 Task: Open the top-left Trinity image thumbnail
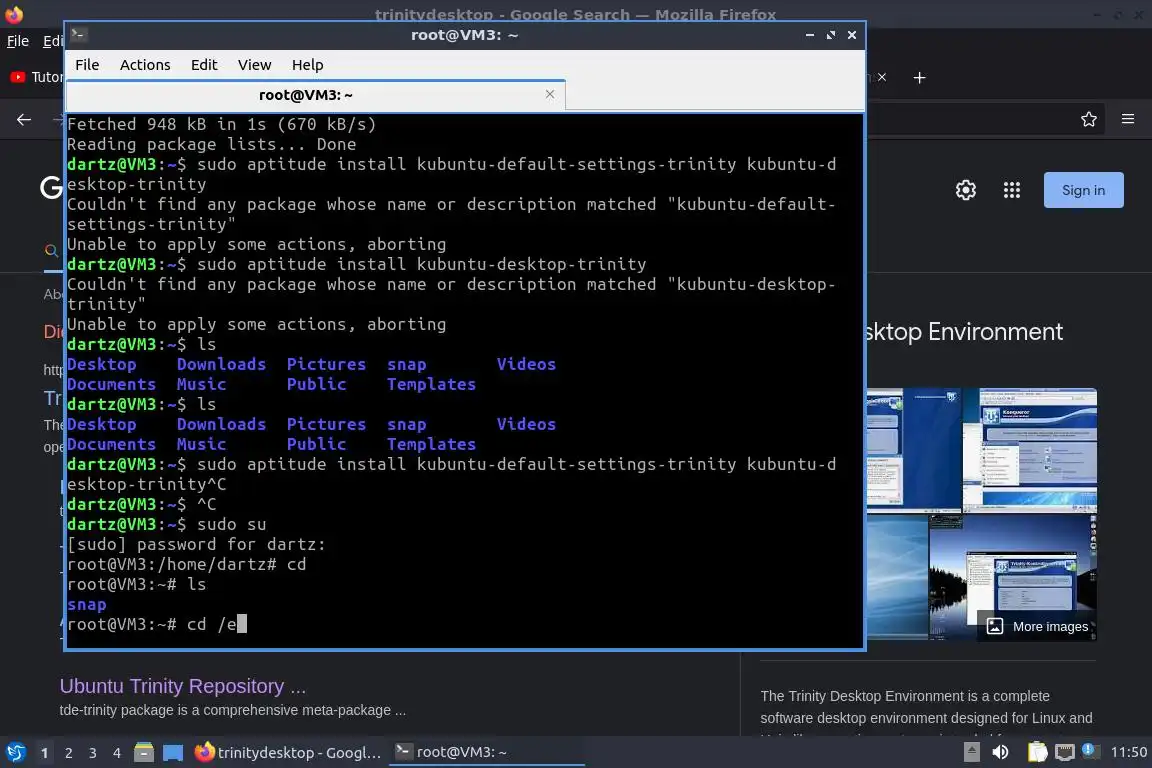point(913,450)
